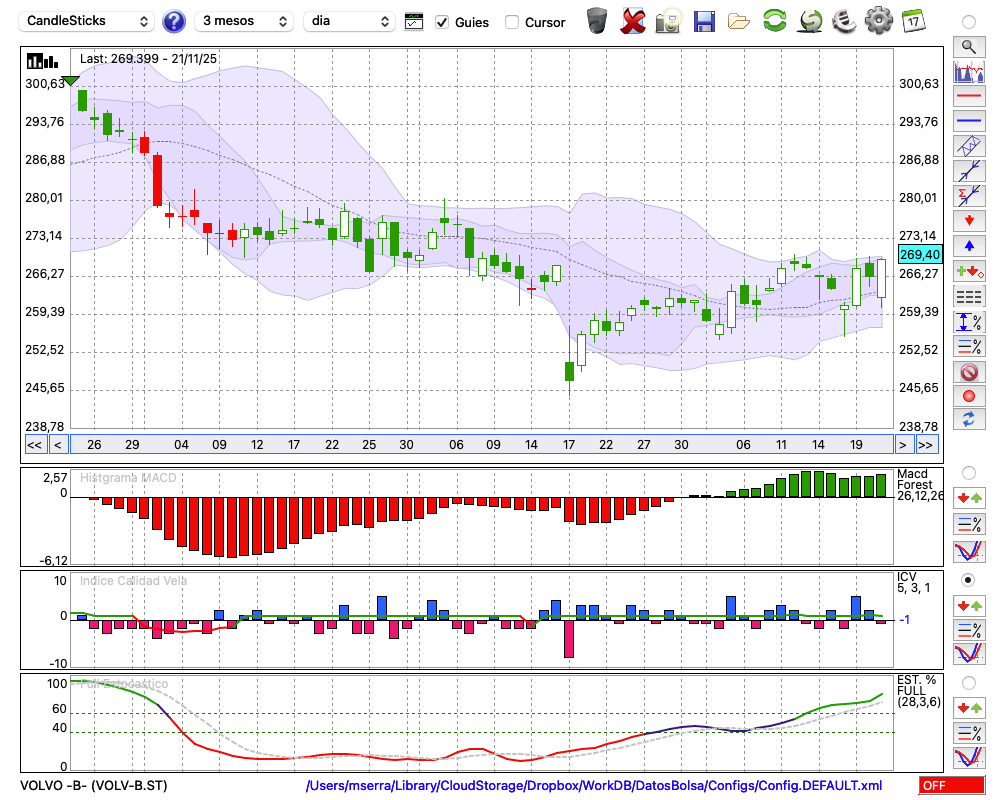Open the 3 mesos period dropdown
The width and height of the screenshot is (1000, 800).
244,21
